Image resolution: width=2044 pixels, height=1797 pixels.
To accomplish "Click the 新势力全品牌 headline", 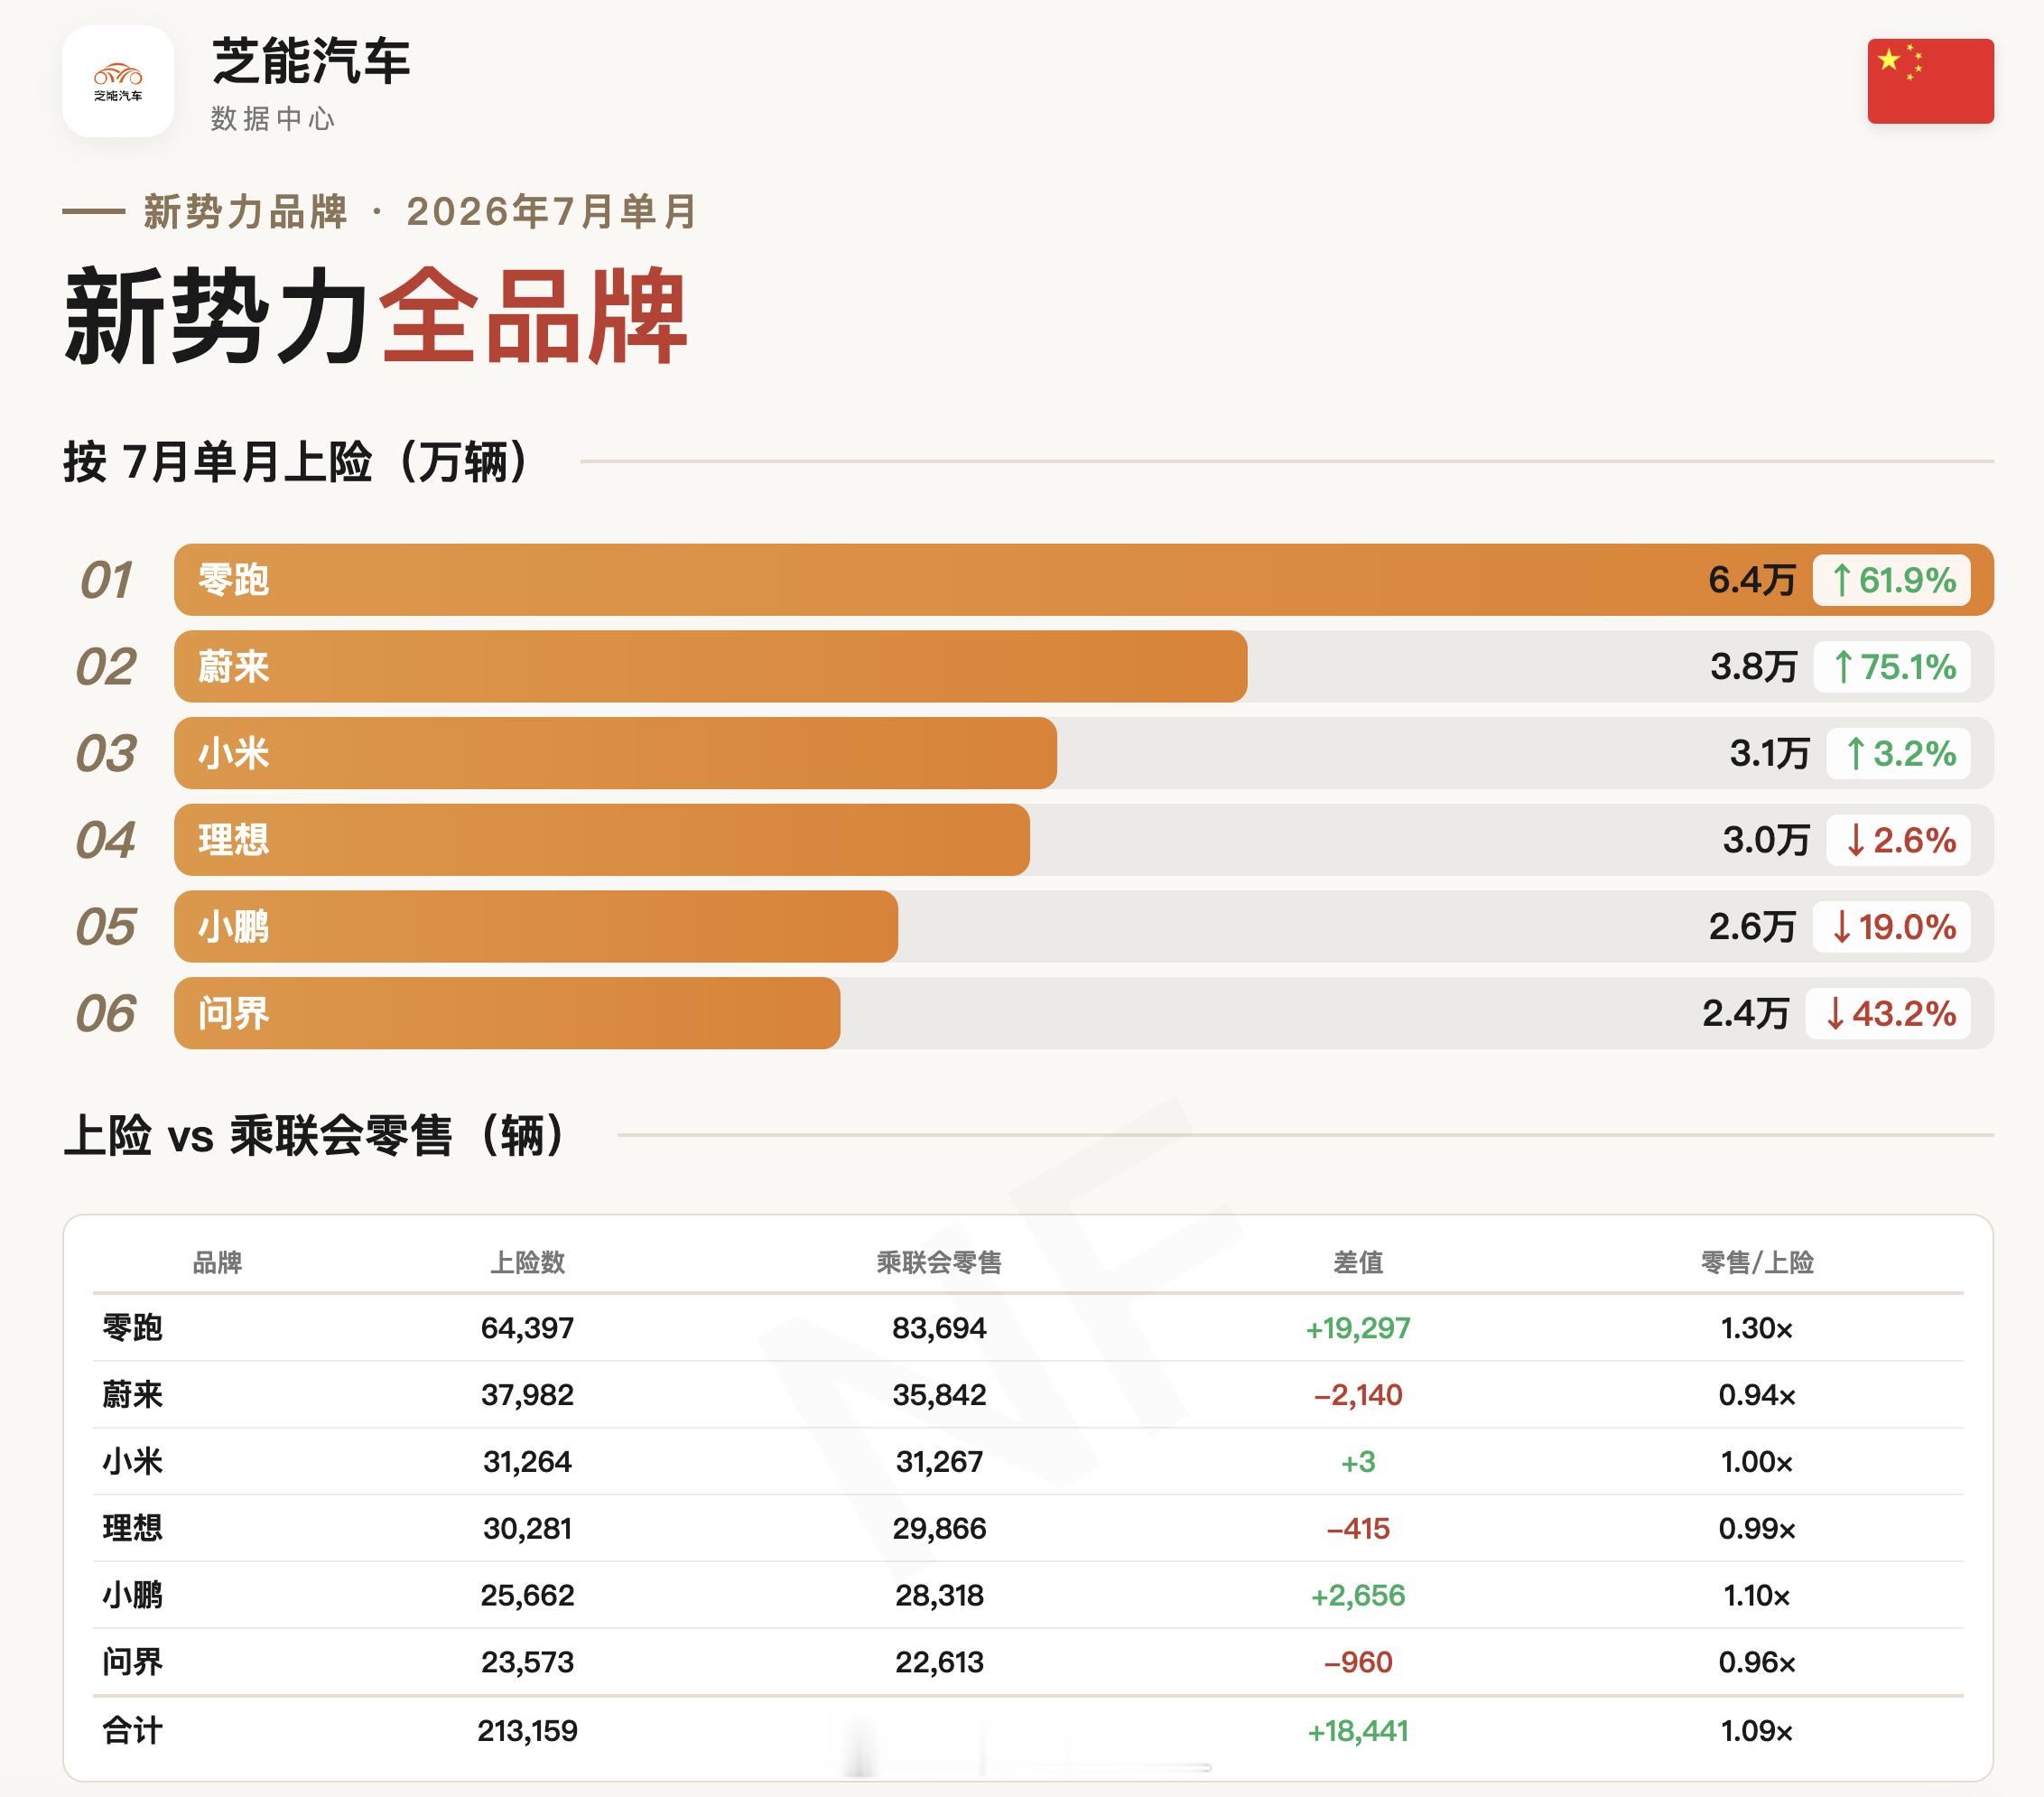I will [x=376, y=316].
